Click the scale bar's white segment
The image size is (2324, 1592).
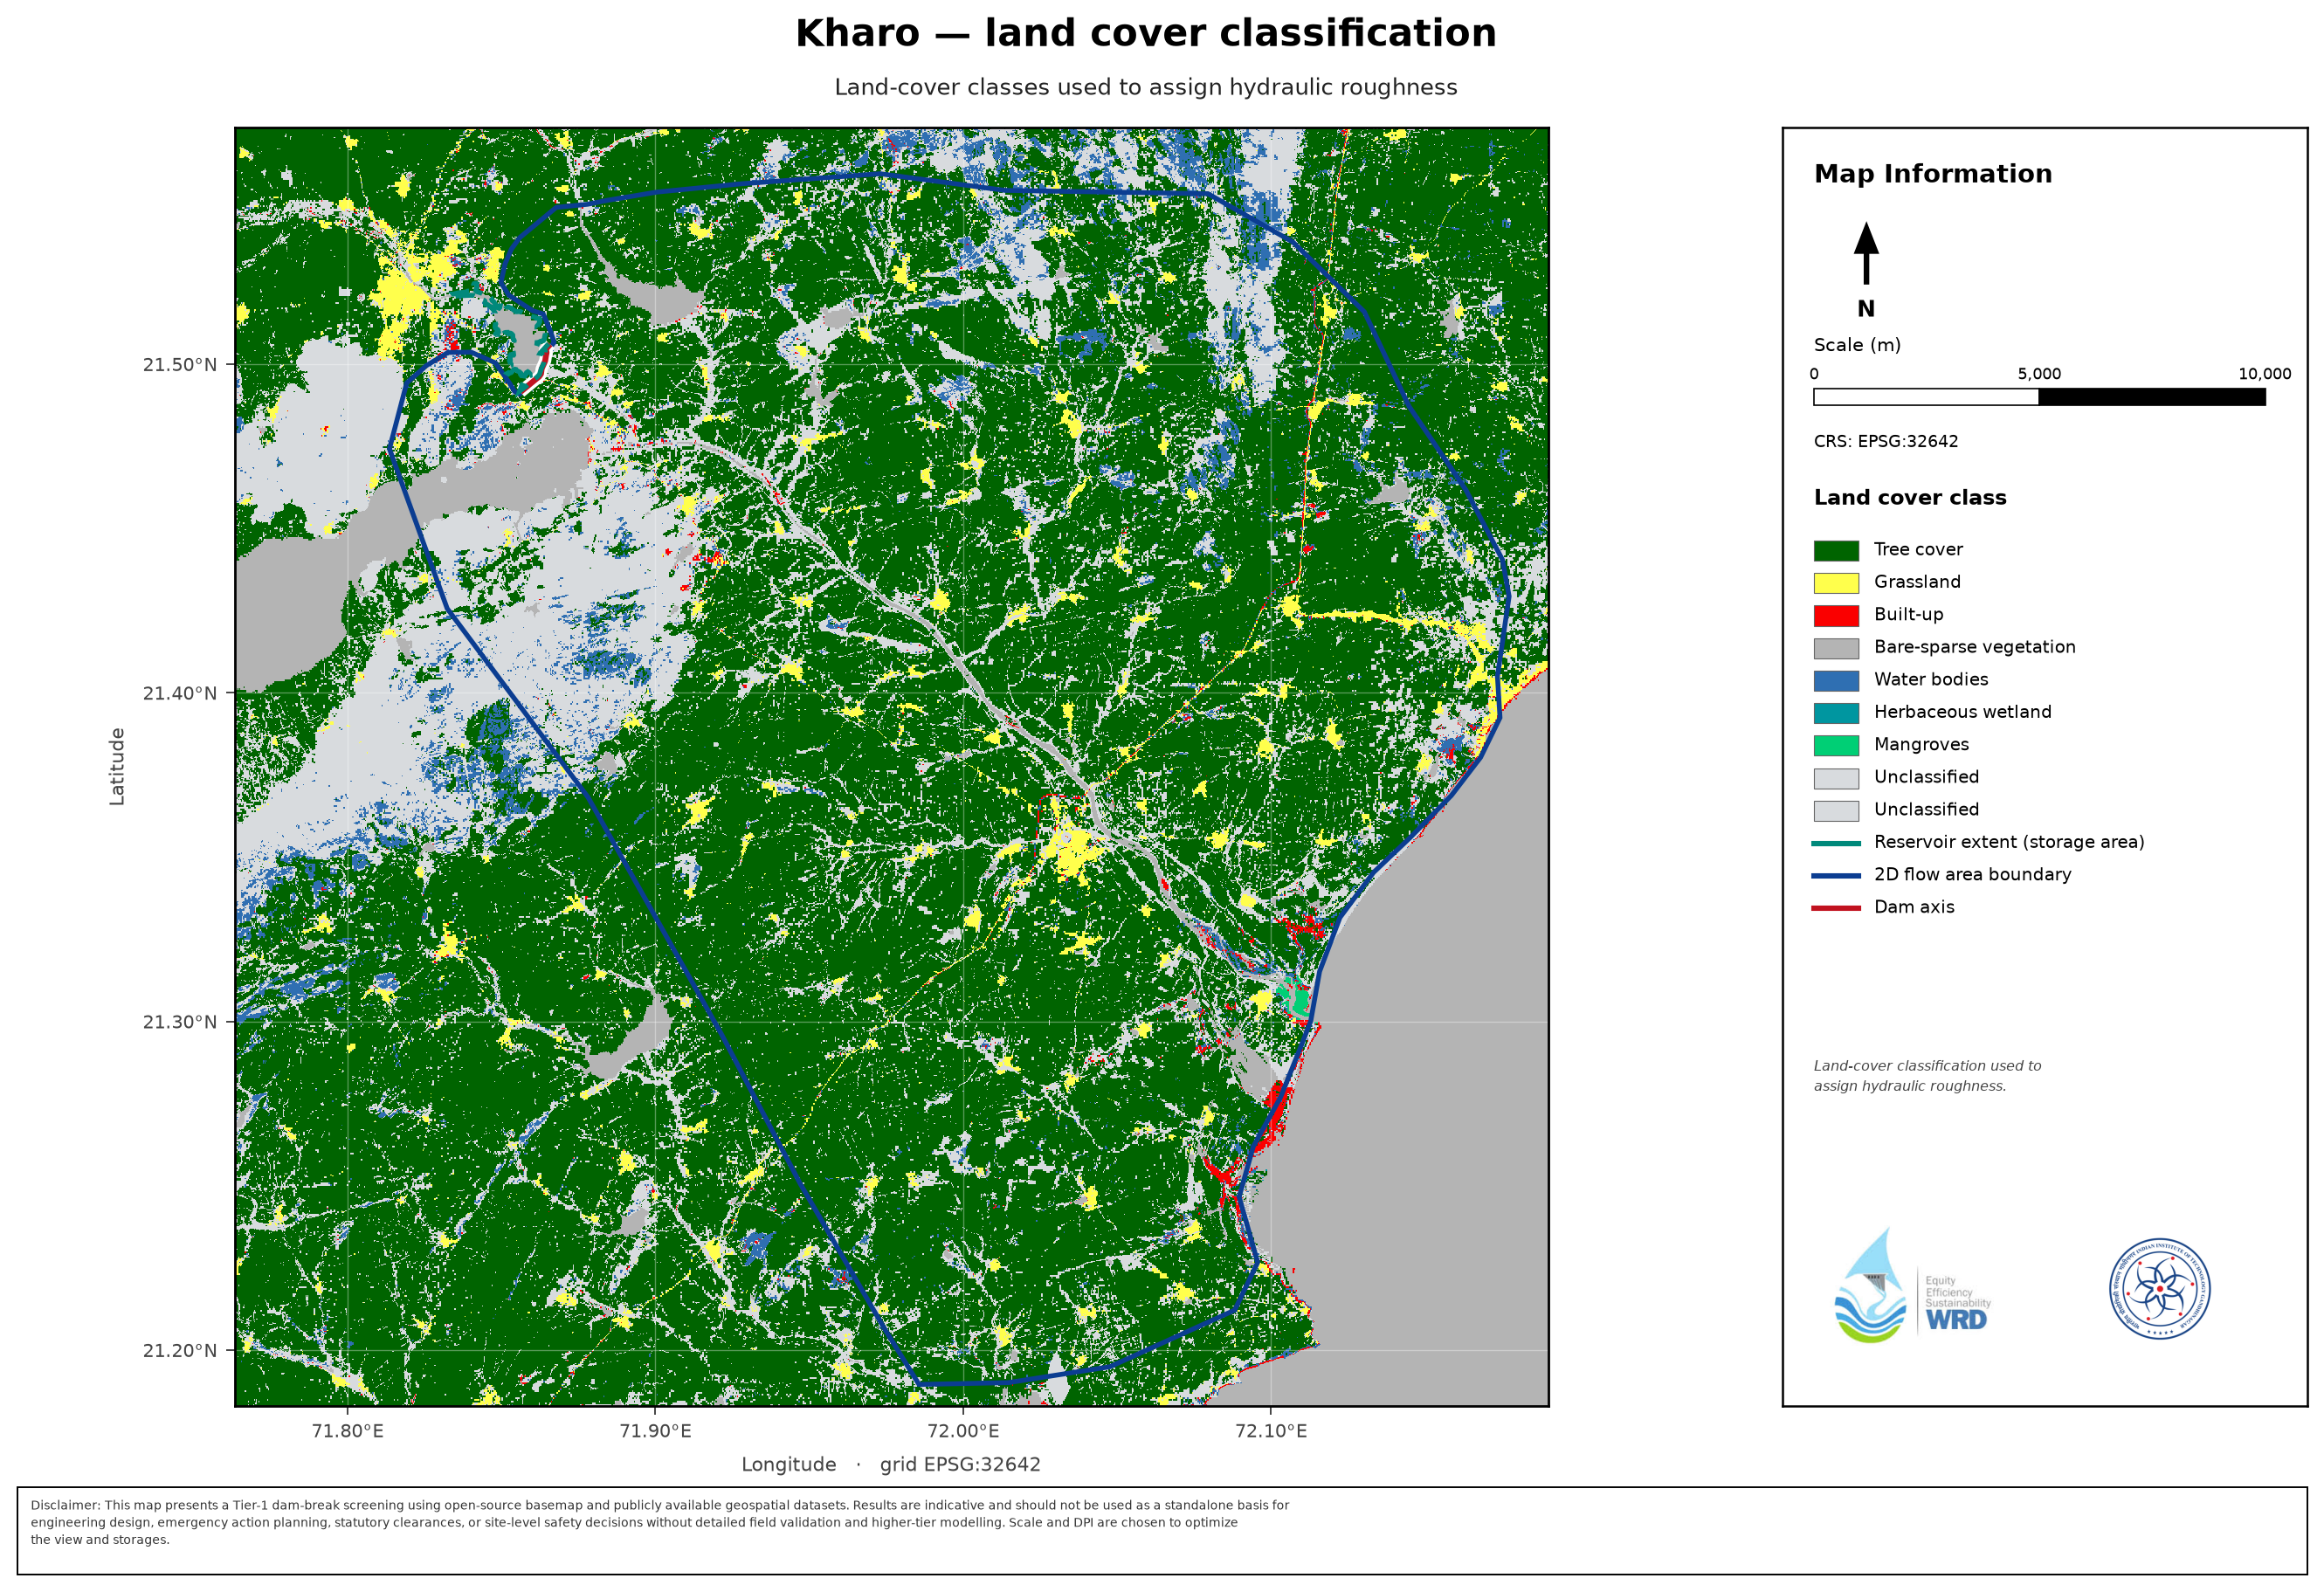tap(1926, 397)
